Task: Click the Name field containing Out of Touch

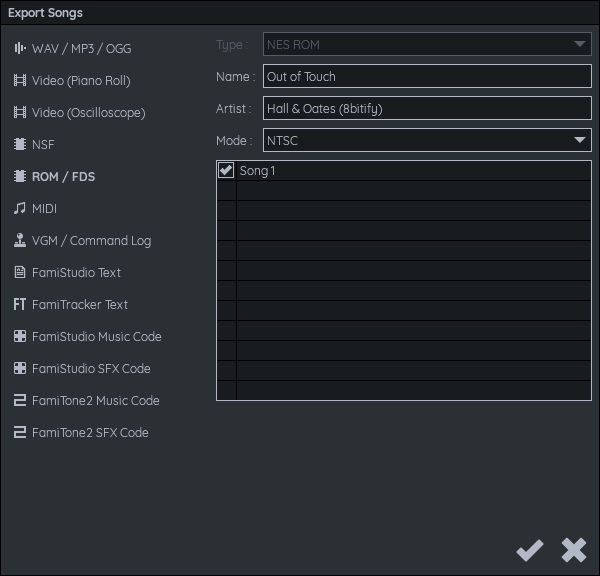Action: 427,77
